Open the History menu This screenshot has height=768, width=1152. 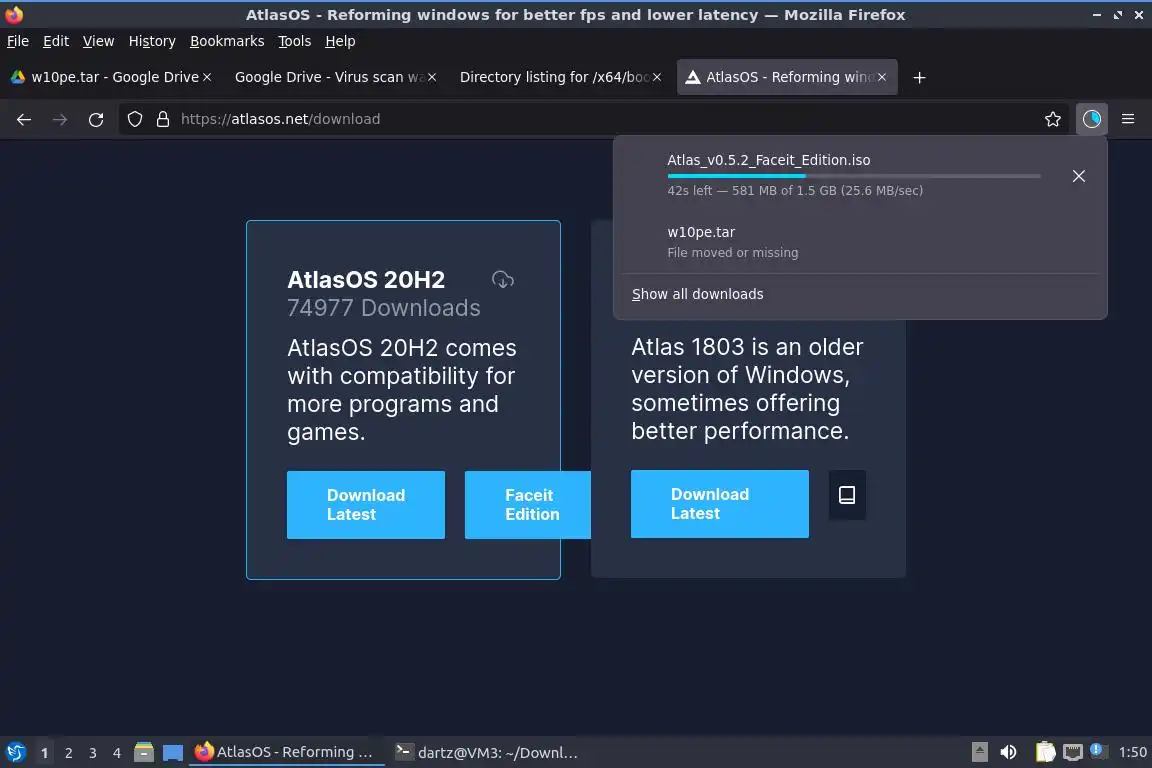click(152, 41)
